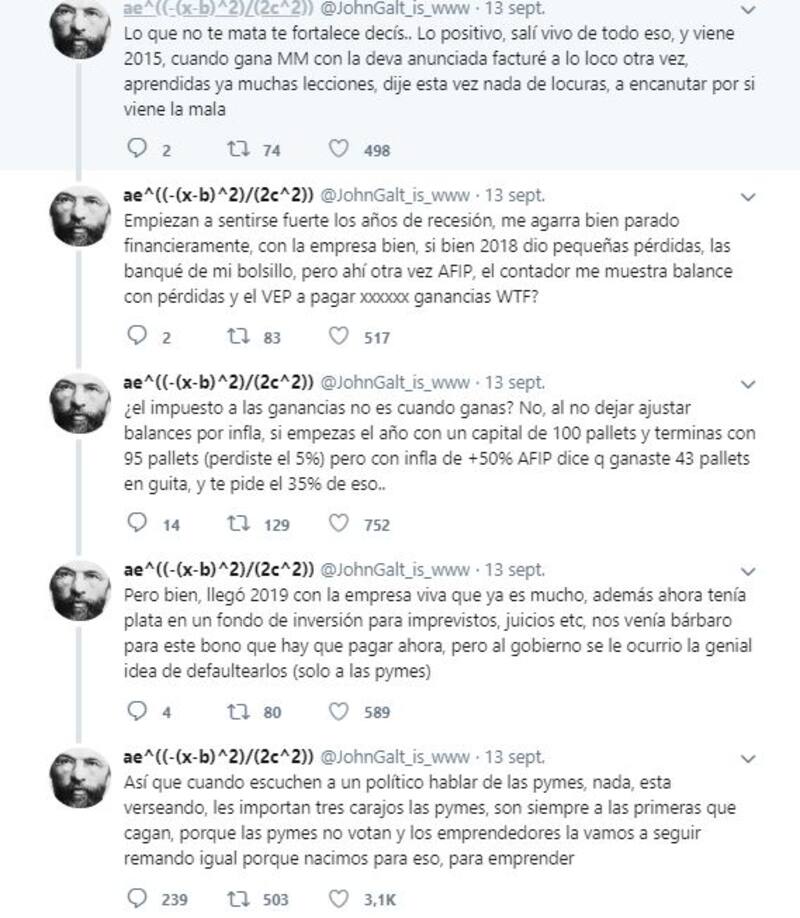Open @JohnGalt_is_www profile from the recesión tweet
This screenshot has width=800, height=918.
pyautogui.click(x=395, y=195)
